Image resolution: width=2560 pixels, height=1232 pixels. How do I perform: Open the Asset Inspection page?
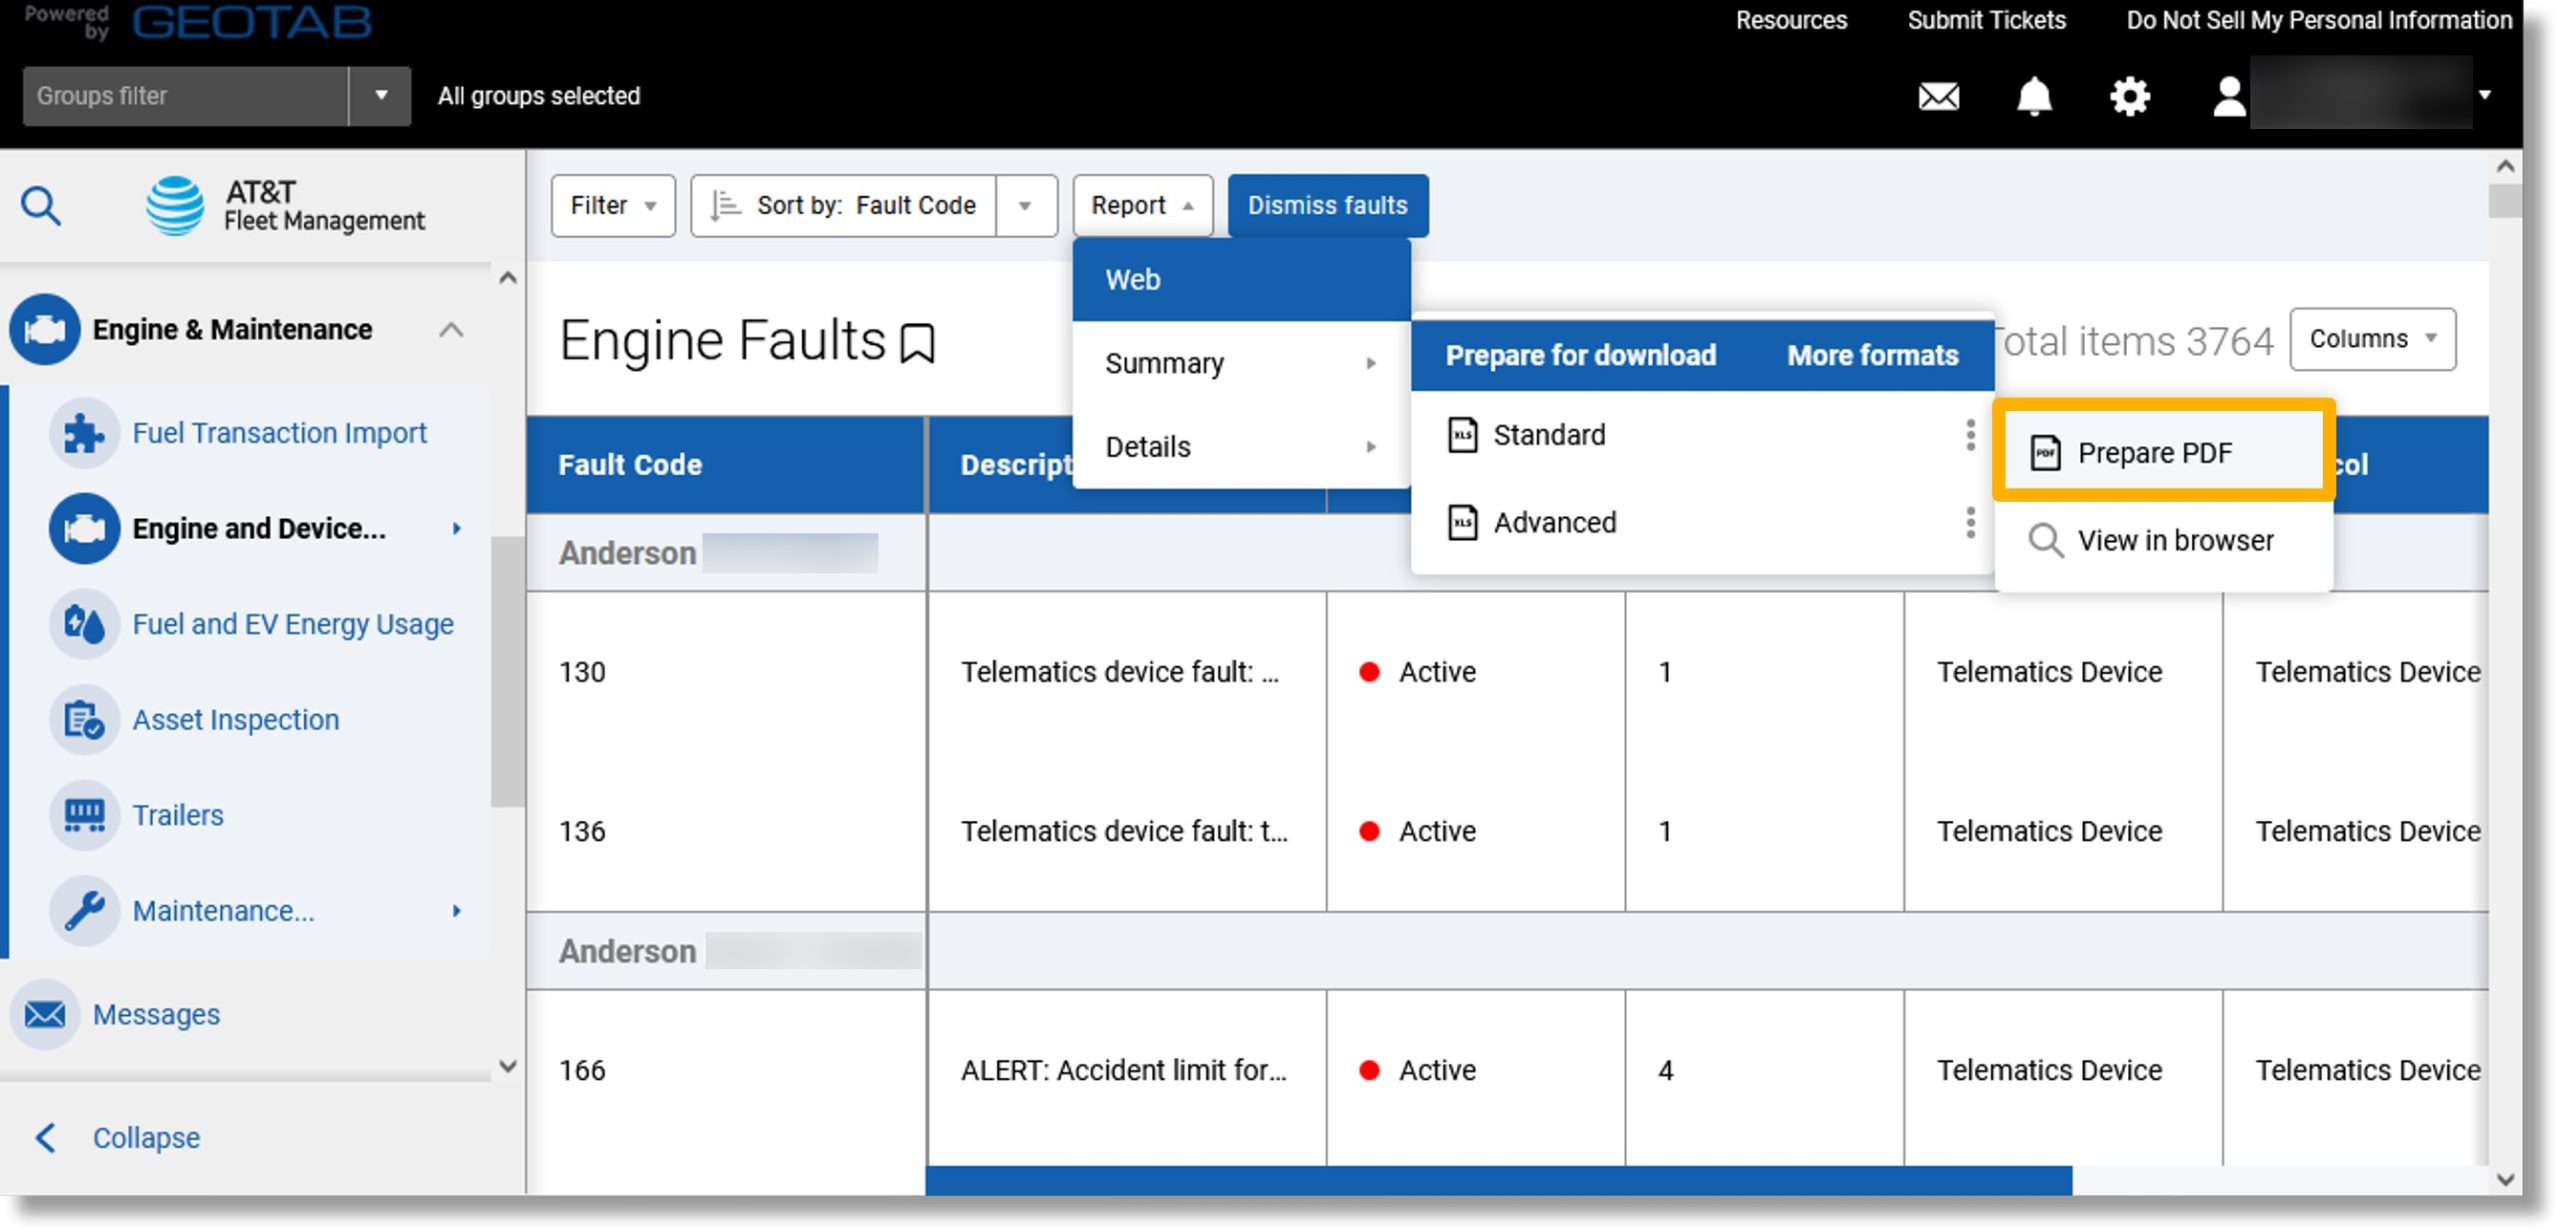(x=236, y=720)
